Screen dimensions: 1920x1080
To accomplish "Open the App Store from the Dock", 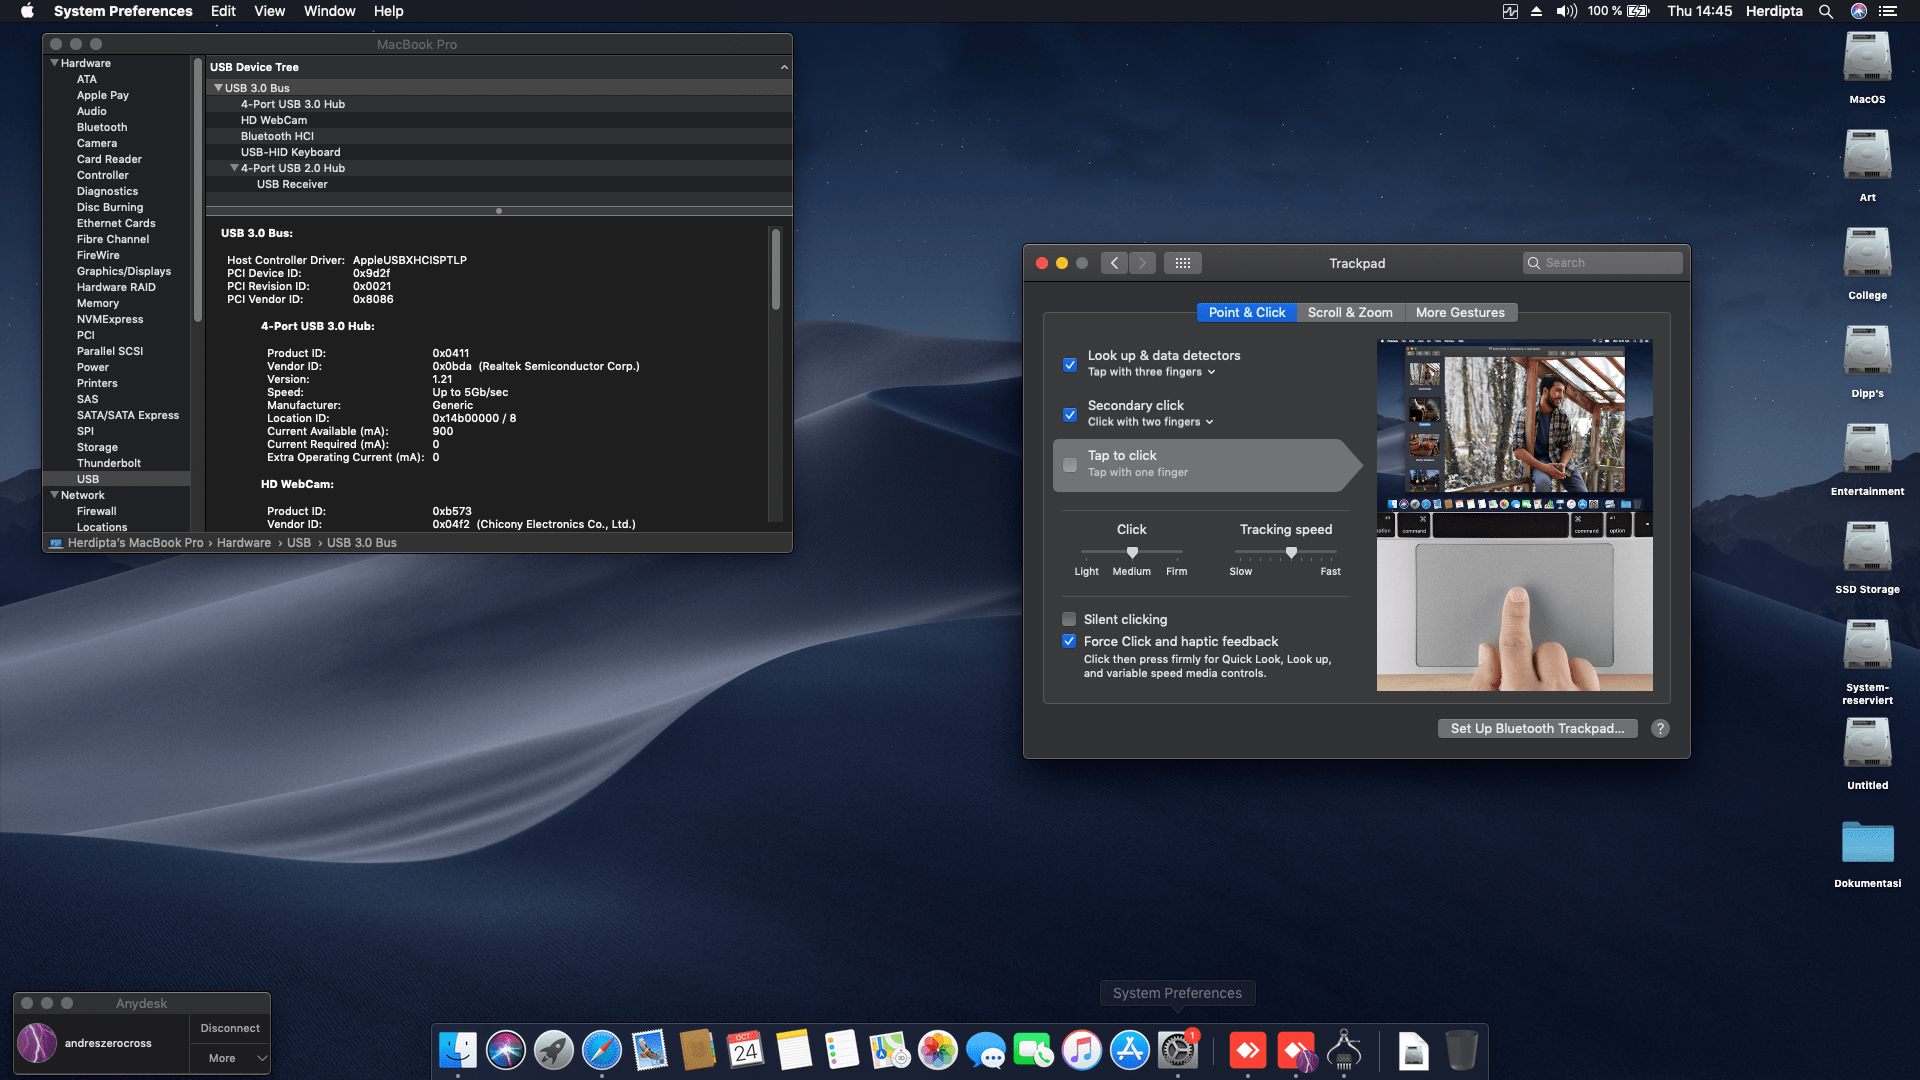I will coord(1129,1050).
